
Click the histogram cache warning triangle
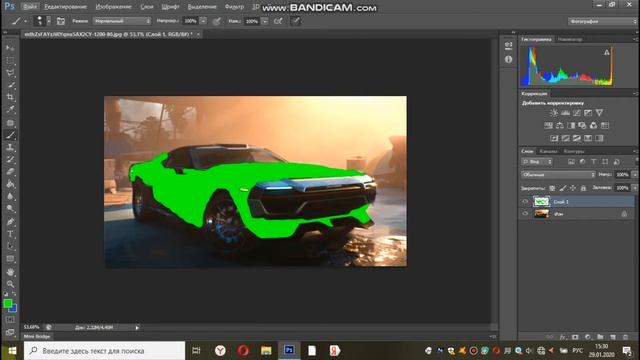(x=607, y=52)
